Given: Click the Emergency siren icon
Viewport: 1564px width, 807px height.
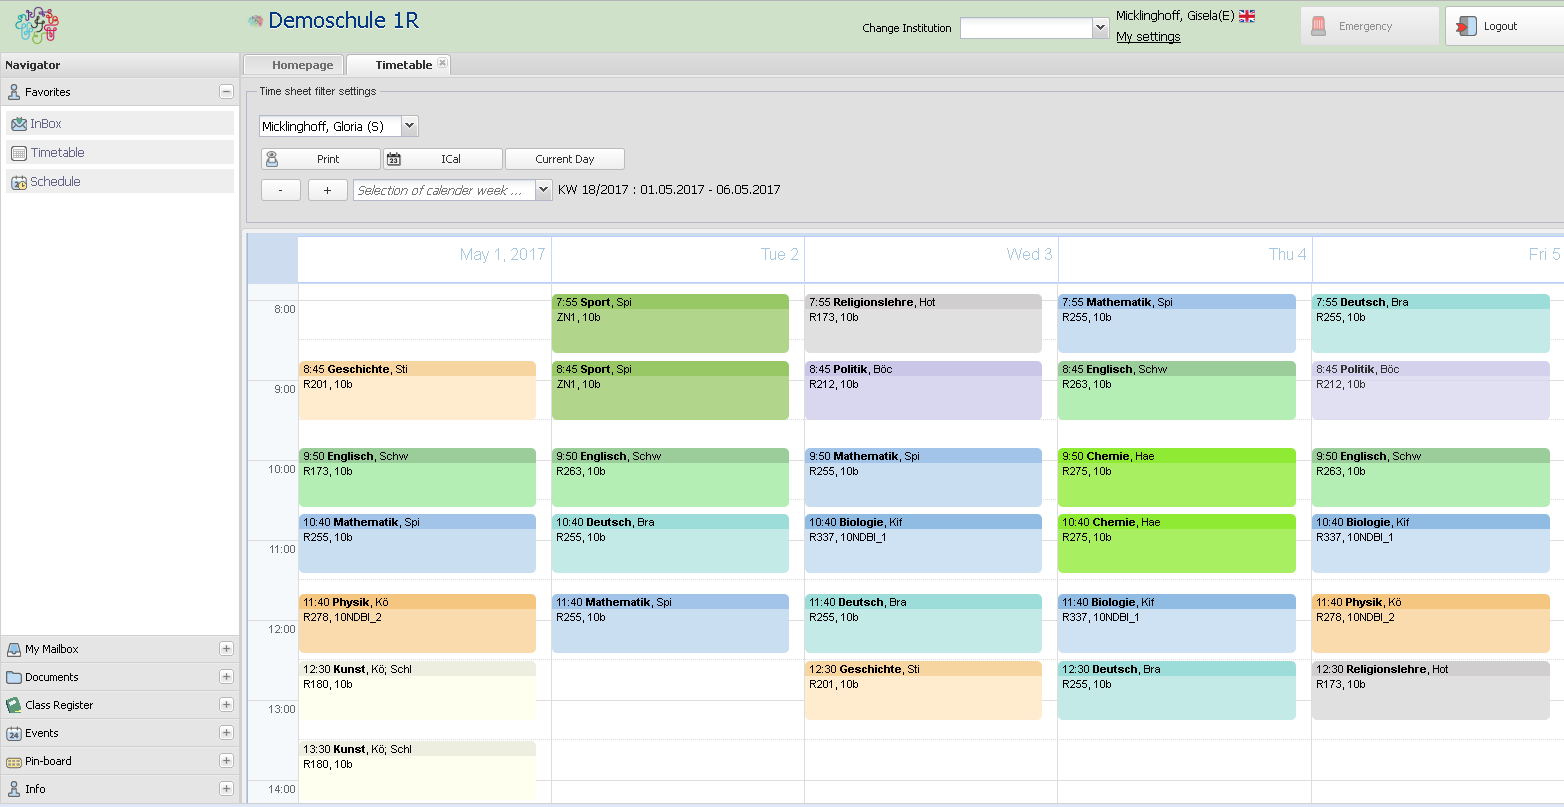Looking at the screenshot, I should click(x=1319, y=27).
